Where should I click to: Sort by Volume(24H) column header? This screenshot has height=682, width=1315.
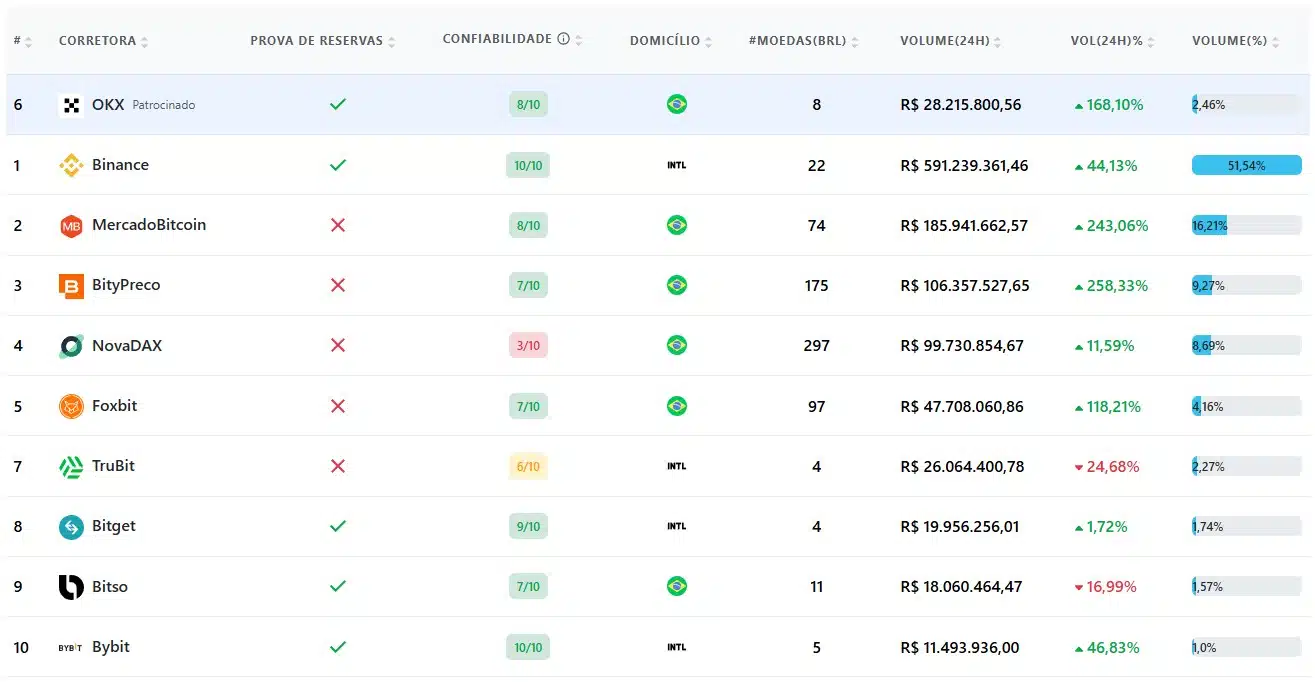pyautogui.click(x=951, y=41)
